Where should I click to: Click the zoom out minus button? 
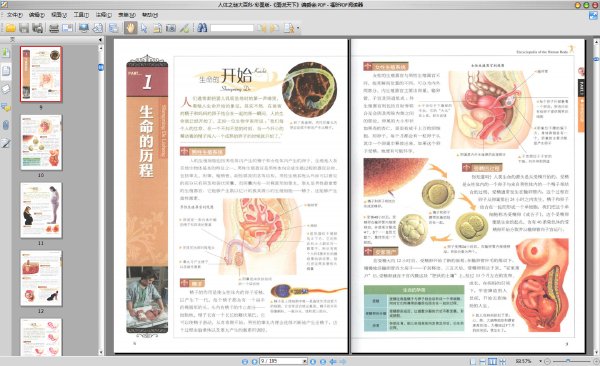tap(548, 361)
